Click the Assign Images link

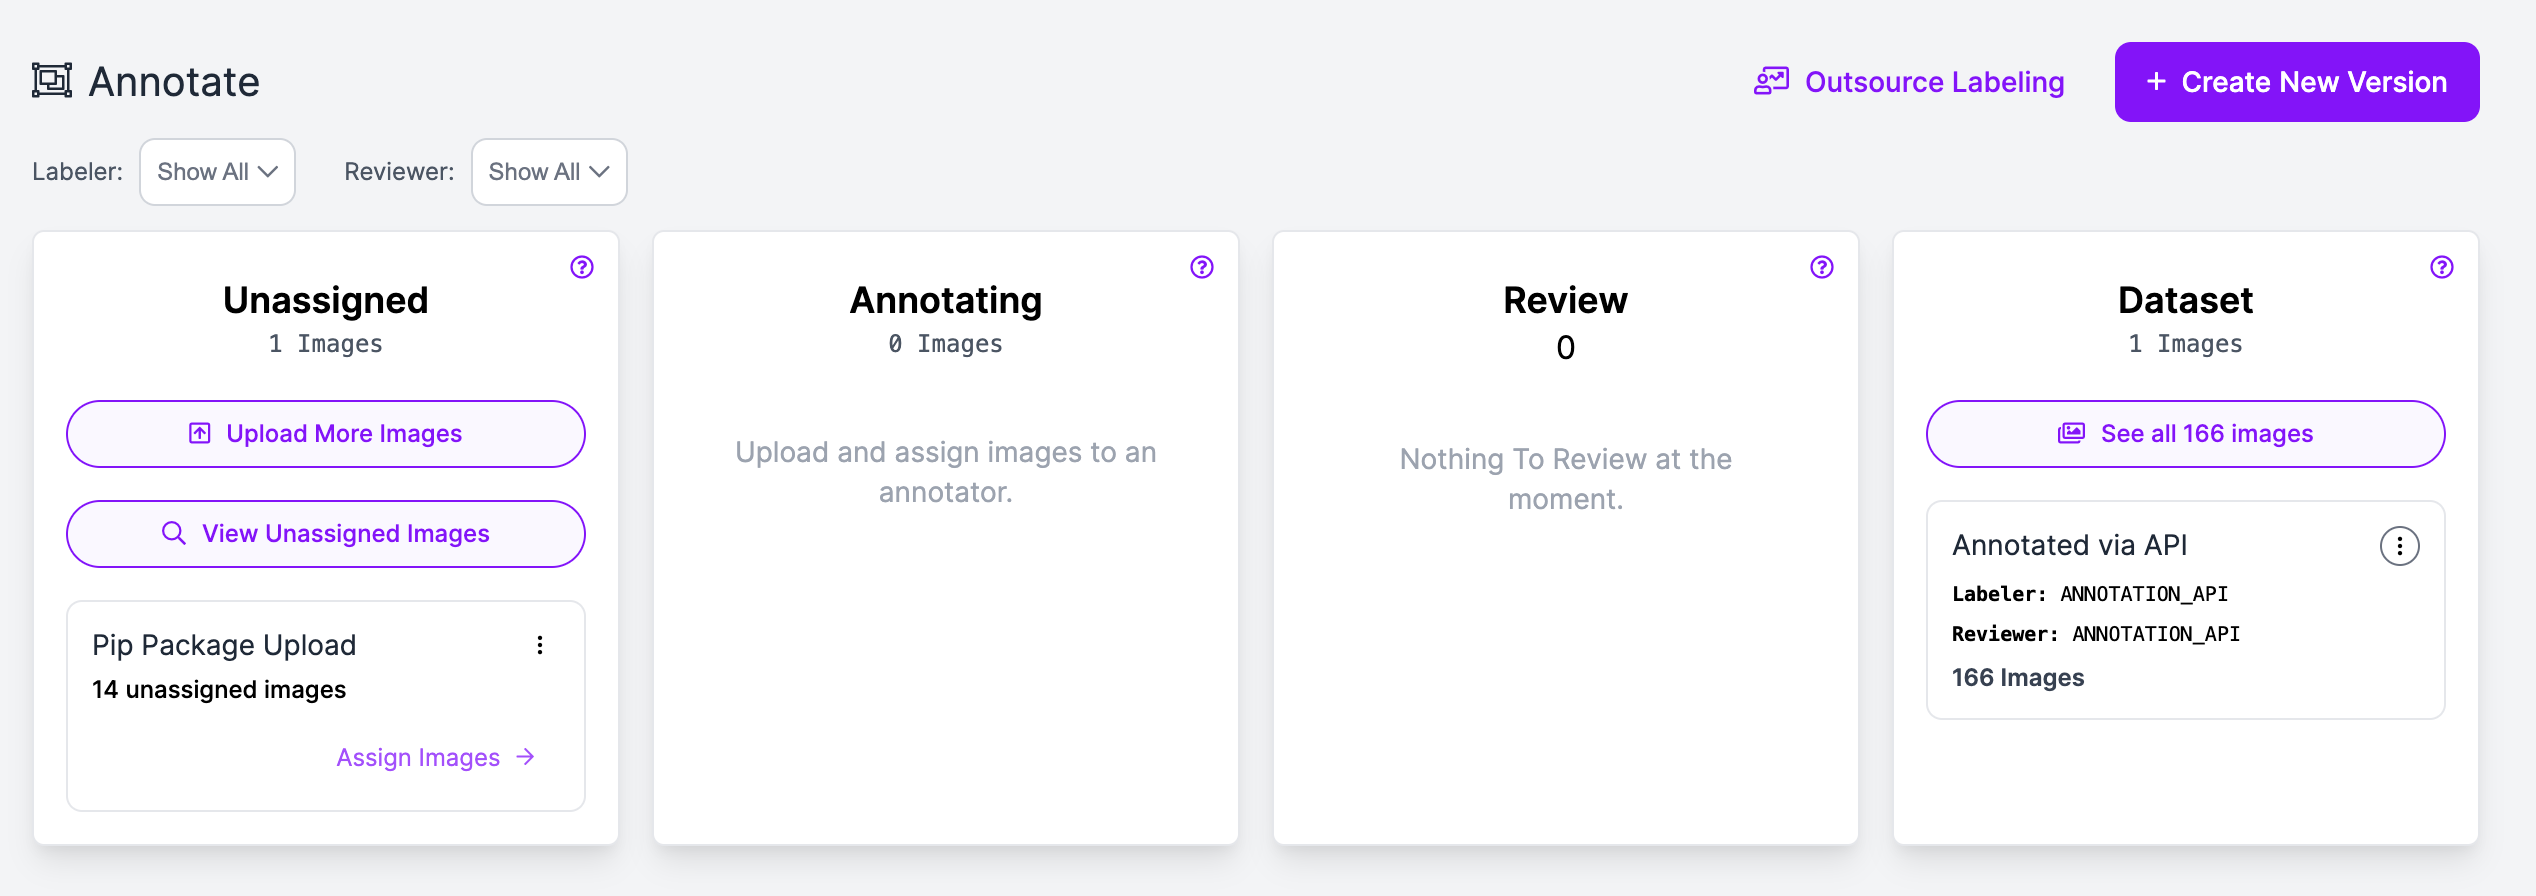click(418, 758)
